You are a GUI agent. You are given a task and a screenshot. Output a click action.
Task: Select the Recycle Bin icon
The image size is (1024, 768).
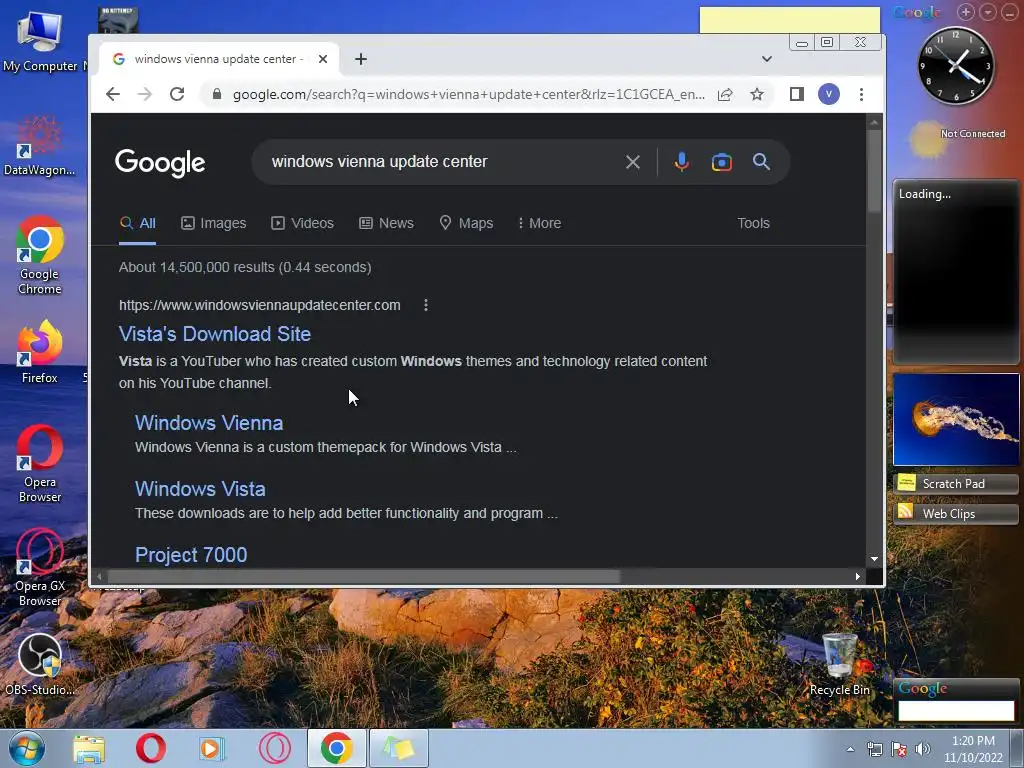(x=840, y=664)
